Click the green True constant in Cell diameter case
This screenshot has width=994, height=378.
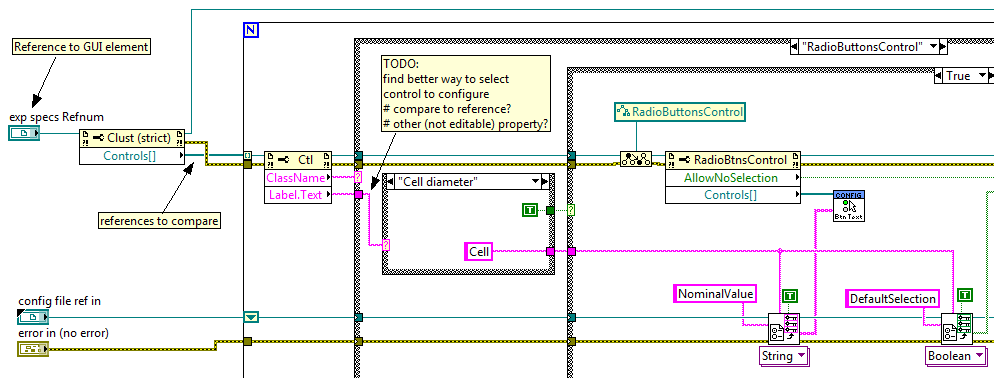click(x=529, y=211)
